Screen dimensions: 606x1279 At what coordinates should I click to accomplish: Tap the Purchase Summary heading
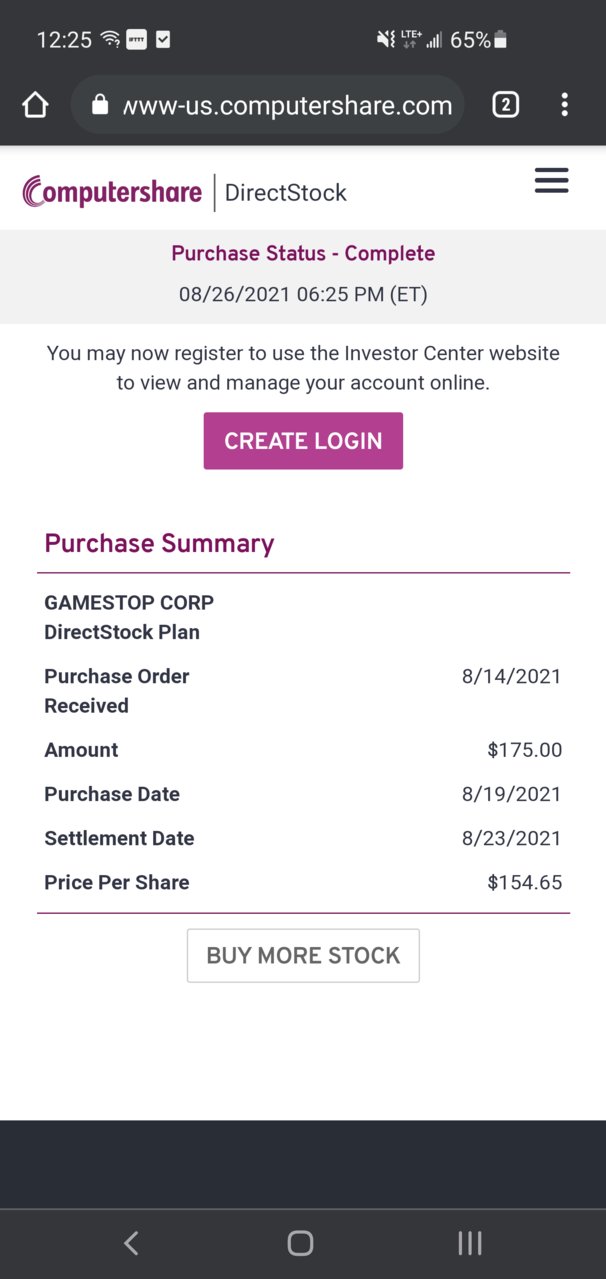pyautogui.click(x=159, y=543)
